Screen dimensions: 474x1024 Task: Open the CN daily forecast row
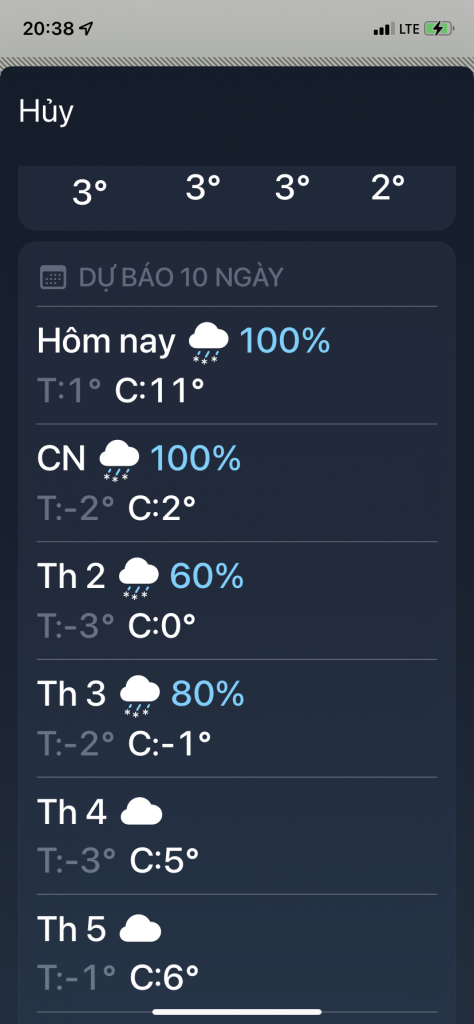click(x=237, y=483)
